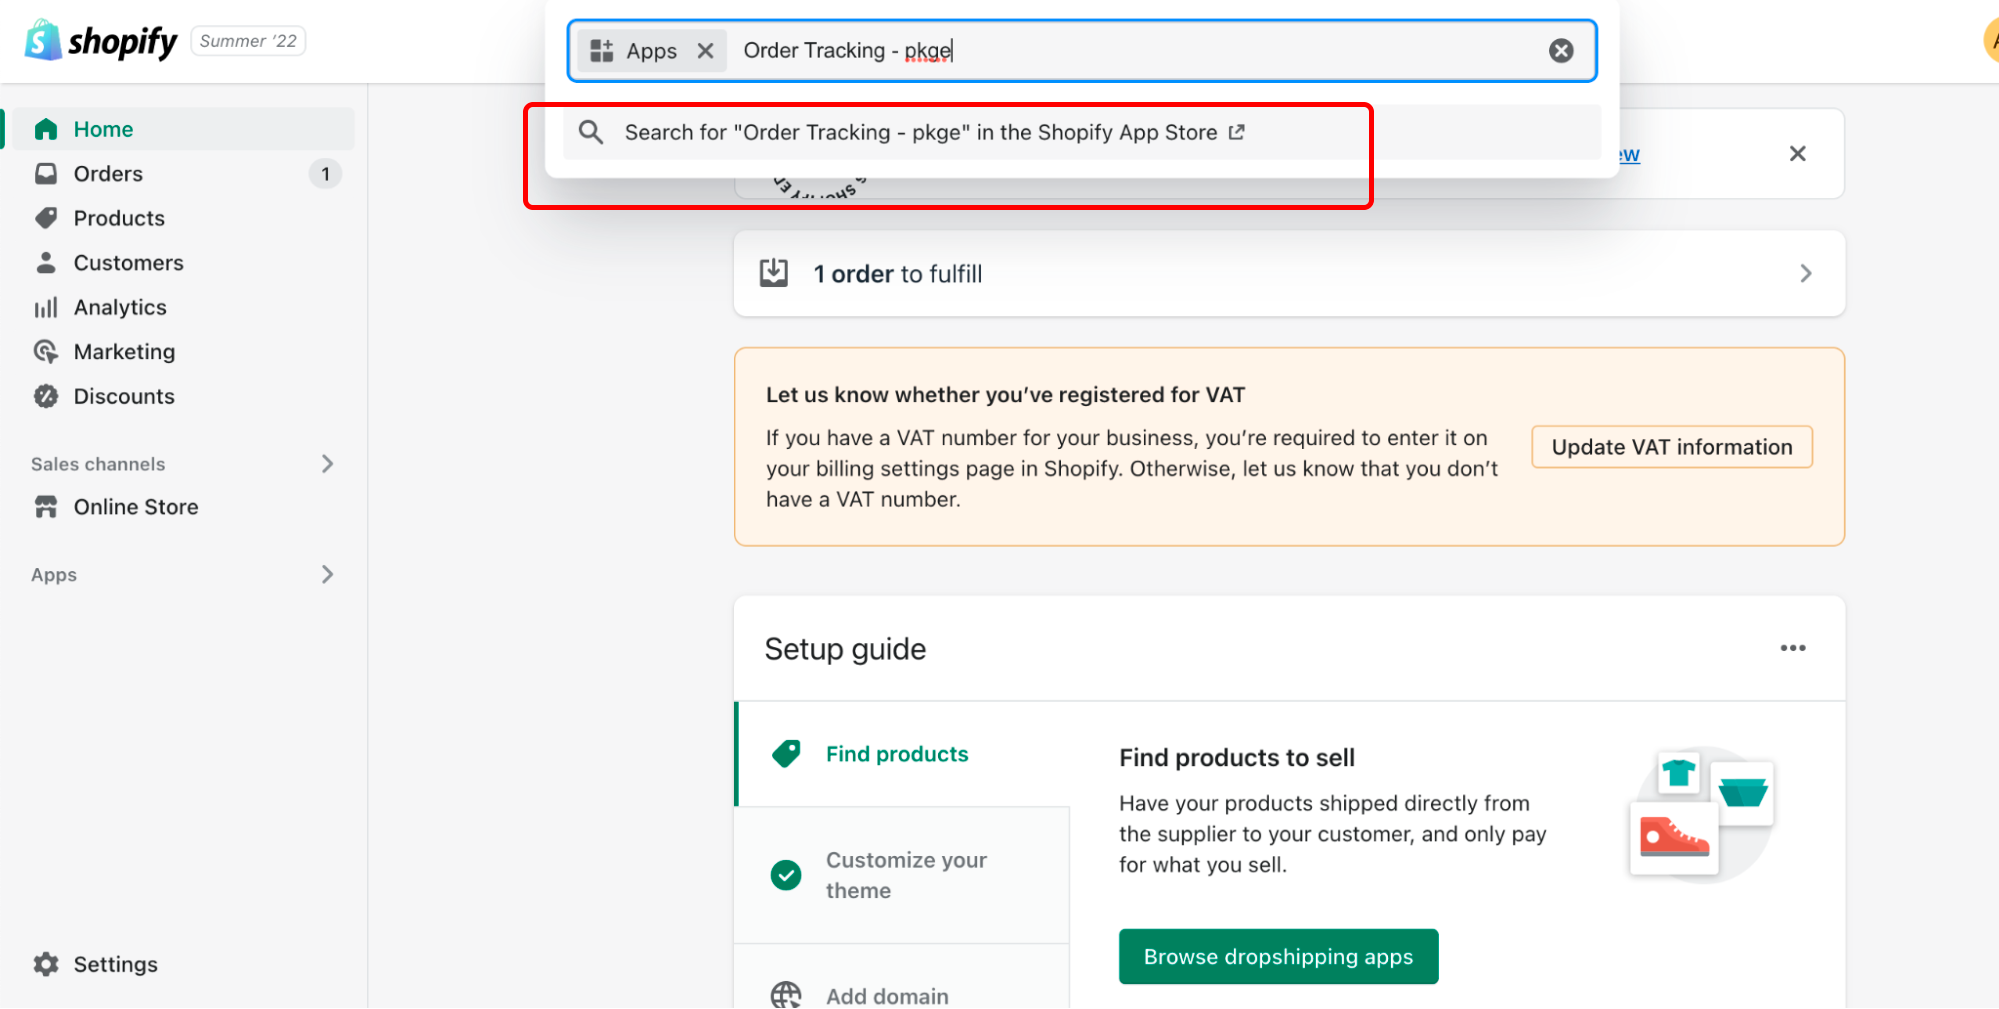This screenshot has height=1009, width=1999.
Task: Click the Shopify logo
Action: 101,41
